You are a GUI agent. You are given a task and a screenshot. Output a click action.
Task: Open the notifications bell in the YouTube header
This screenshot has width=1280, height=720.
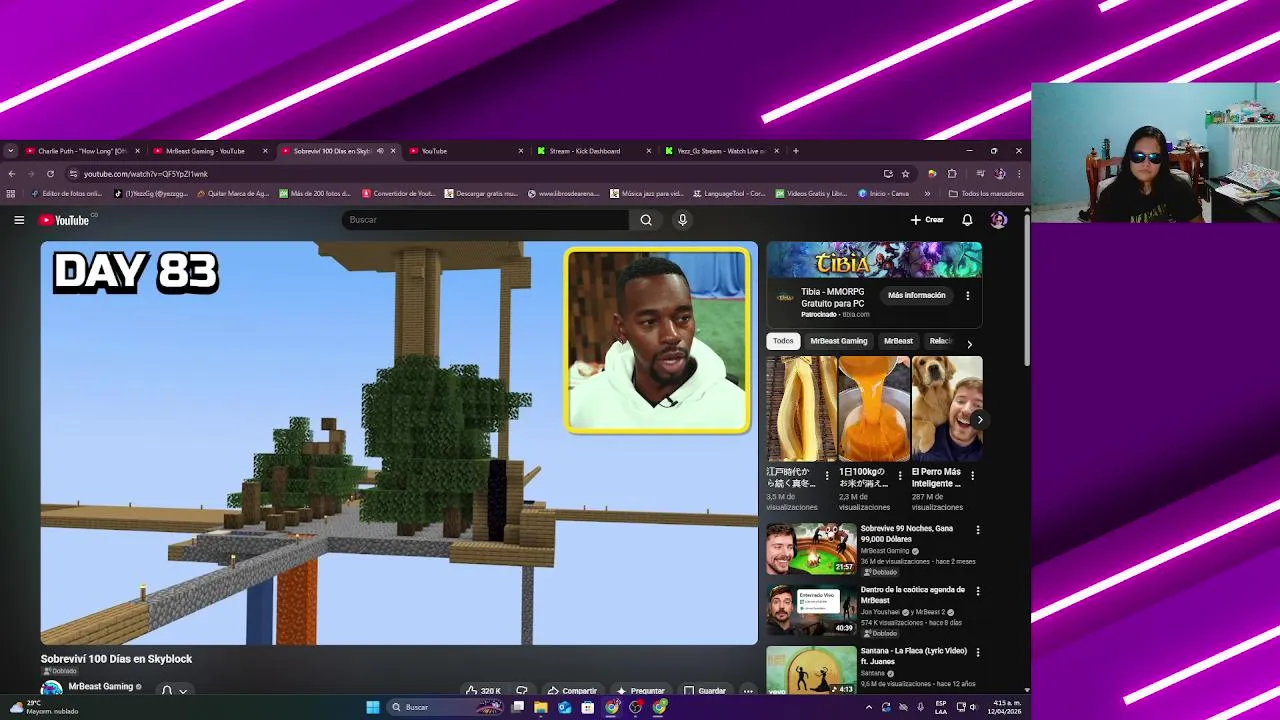point(967,220)
